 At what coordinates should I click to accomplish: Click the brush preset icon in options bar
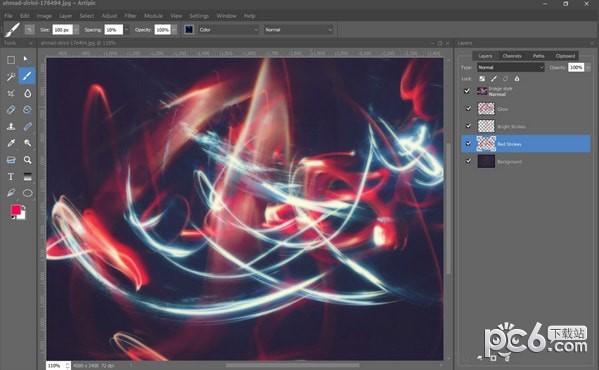(12, 29)
